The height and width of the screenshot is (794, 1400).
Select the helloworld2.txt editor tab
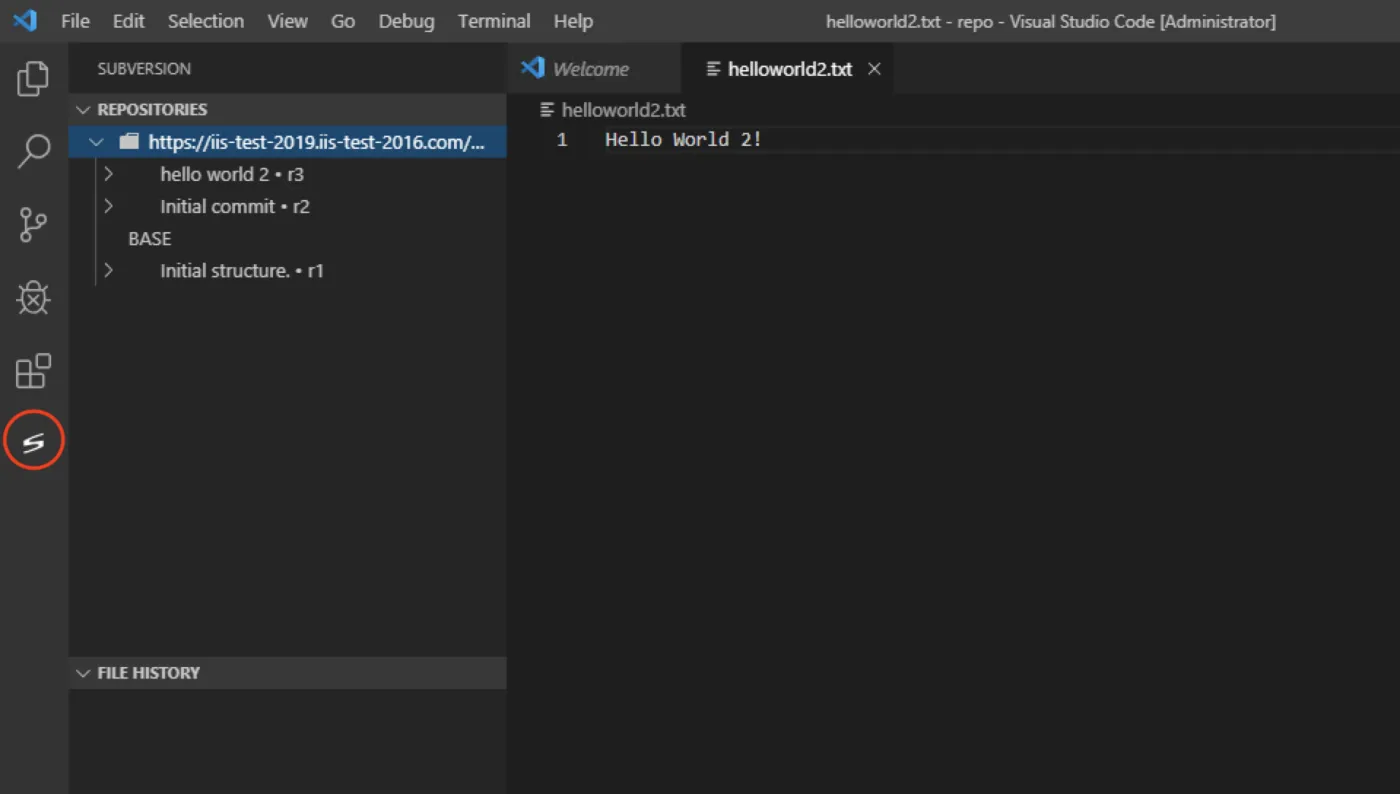[787, 69]
